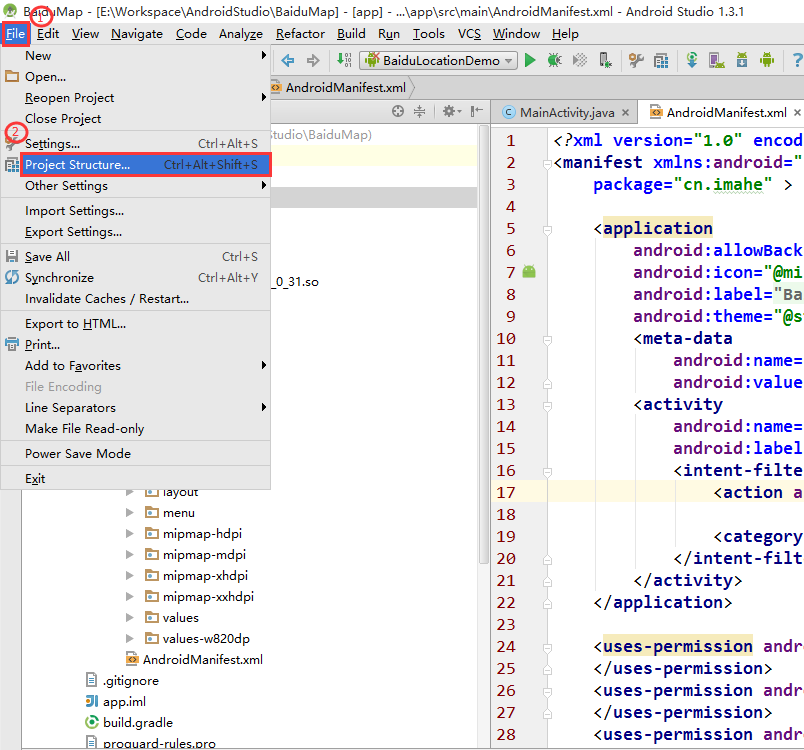Expand the mipmap-xxhdpi folder
Image resolution: width=804 pixels, height=750 pixels.
pyautogui.click(x=130, y=597)
